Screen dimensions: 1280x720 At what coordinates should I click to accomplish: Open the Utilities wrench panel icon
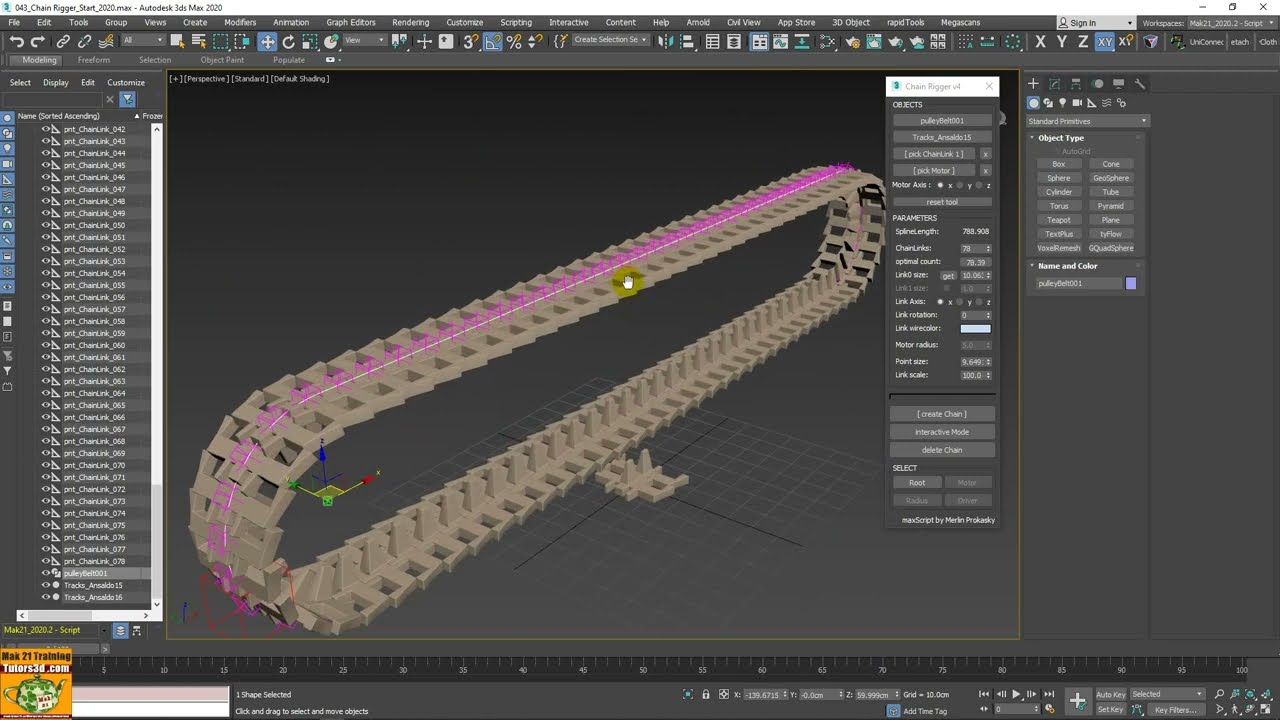pyautogui.click(x=1140, y=84)
